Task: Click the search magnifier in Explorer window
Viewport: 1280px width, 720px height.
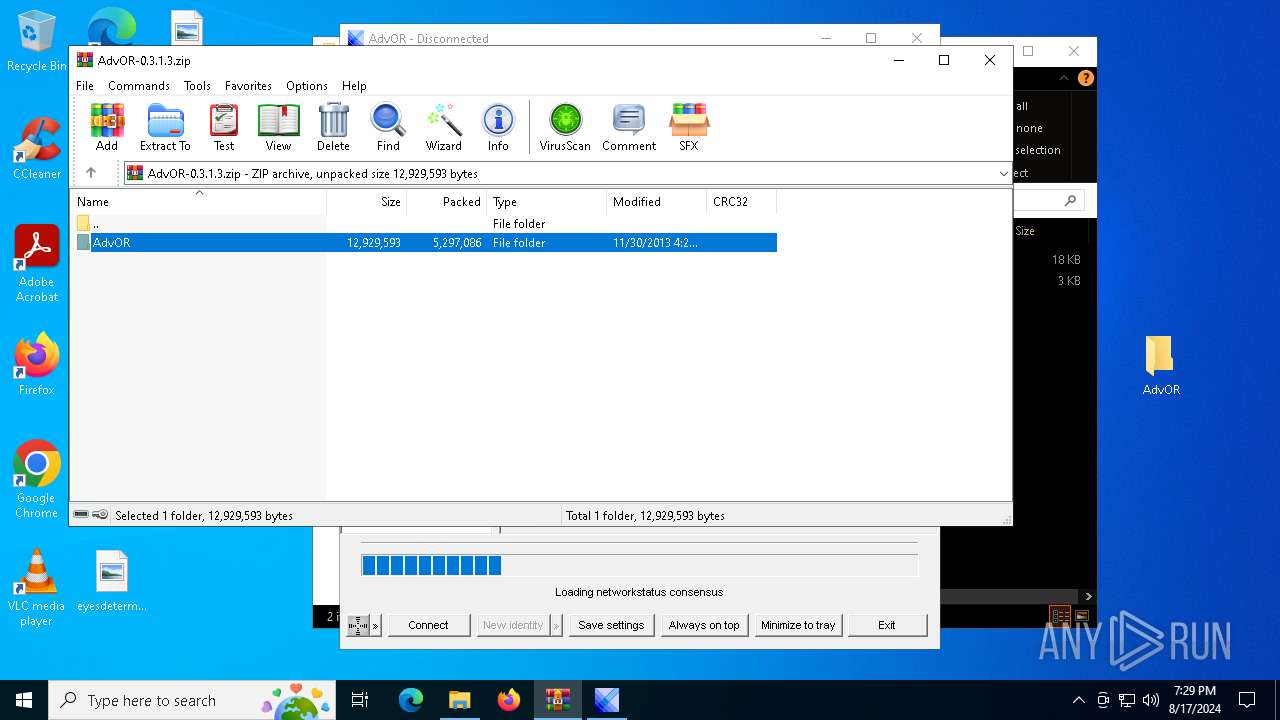Action: [1070, 201]
